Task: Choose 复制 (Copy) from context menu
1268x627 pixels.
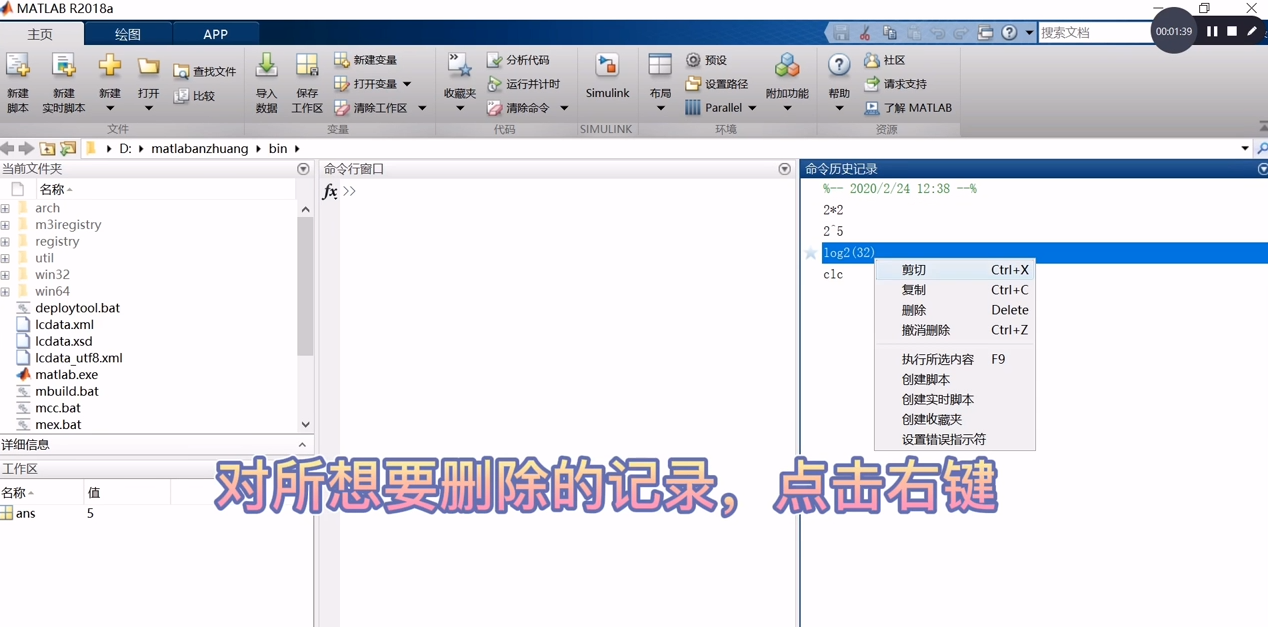Action: point(955,290)
